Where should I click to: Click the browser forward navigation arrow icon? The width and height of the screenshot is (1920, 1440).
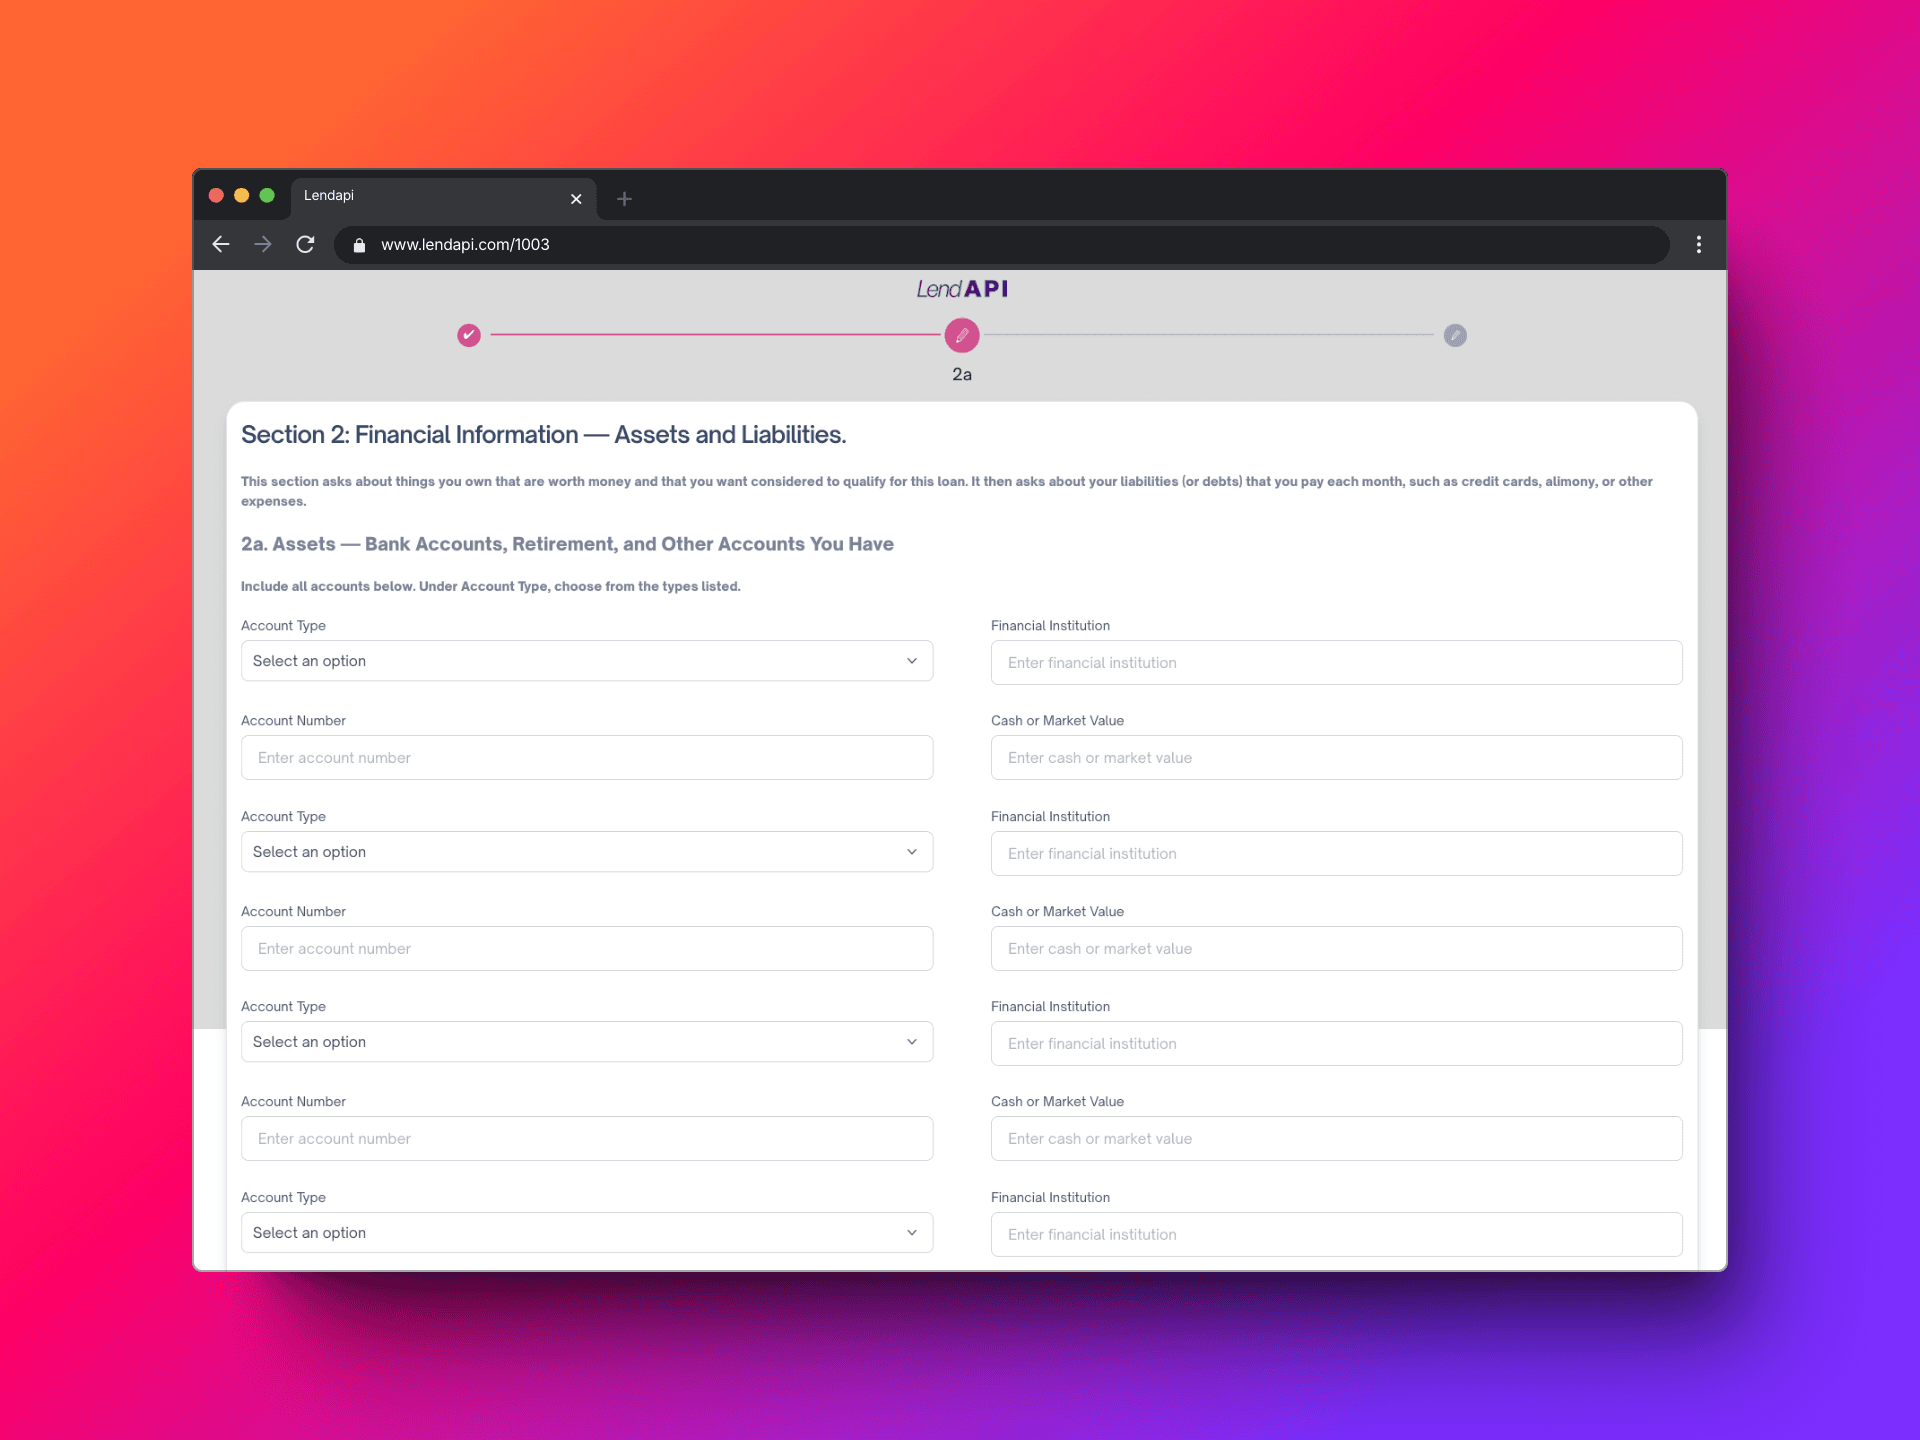(x=262, y=244)
